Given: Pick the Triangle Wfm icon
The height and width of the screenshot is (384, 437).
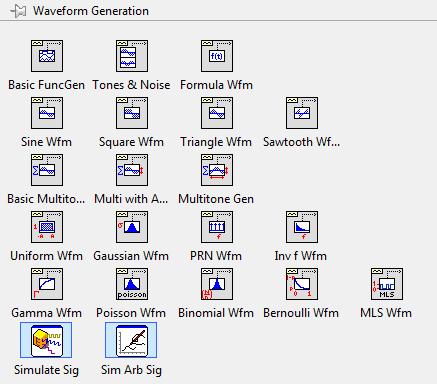Looking at the screenshot, I should point(217,113).
